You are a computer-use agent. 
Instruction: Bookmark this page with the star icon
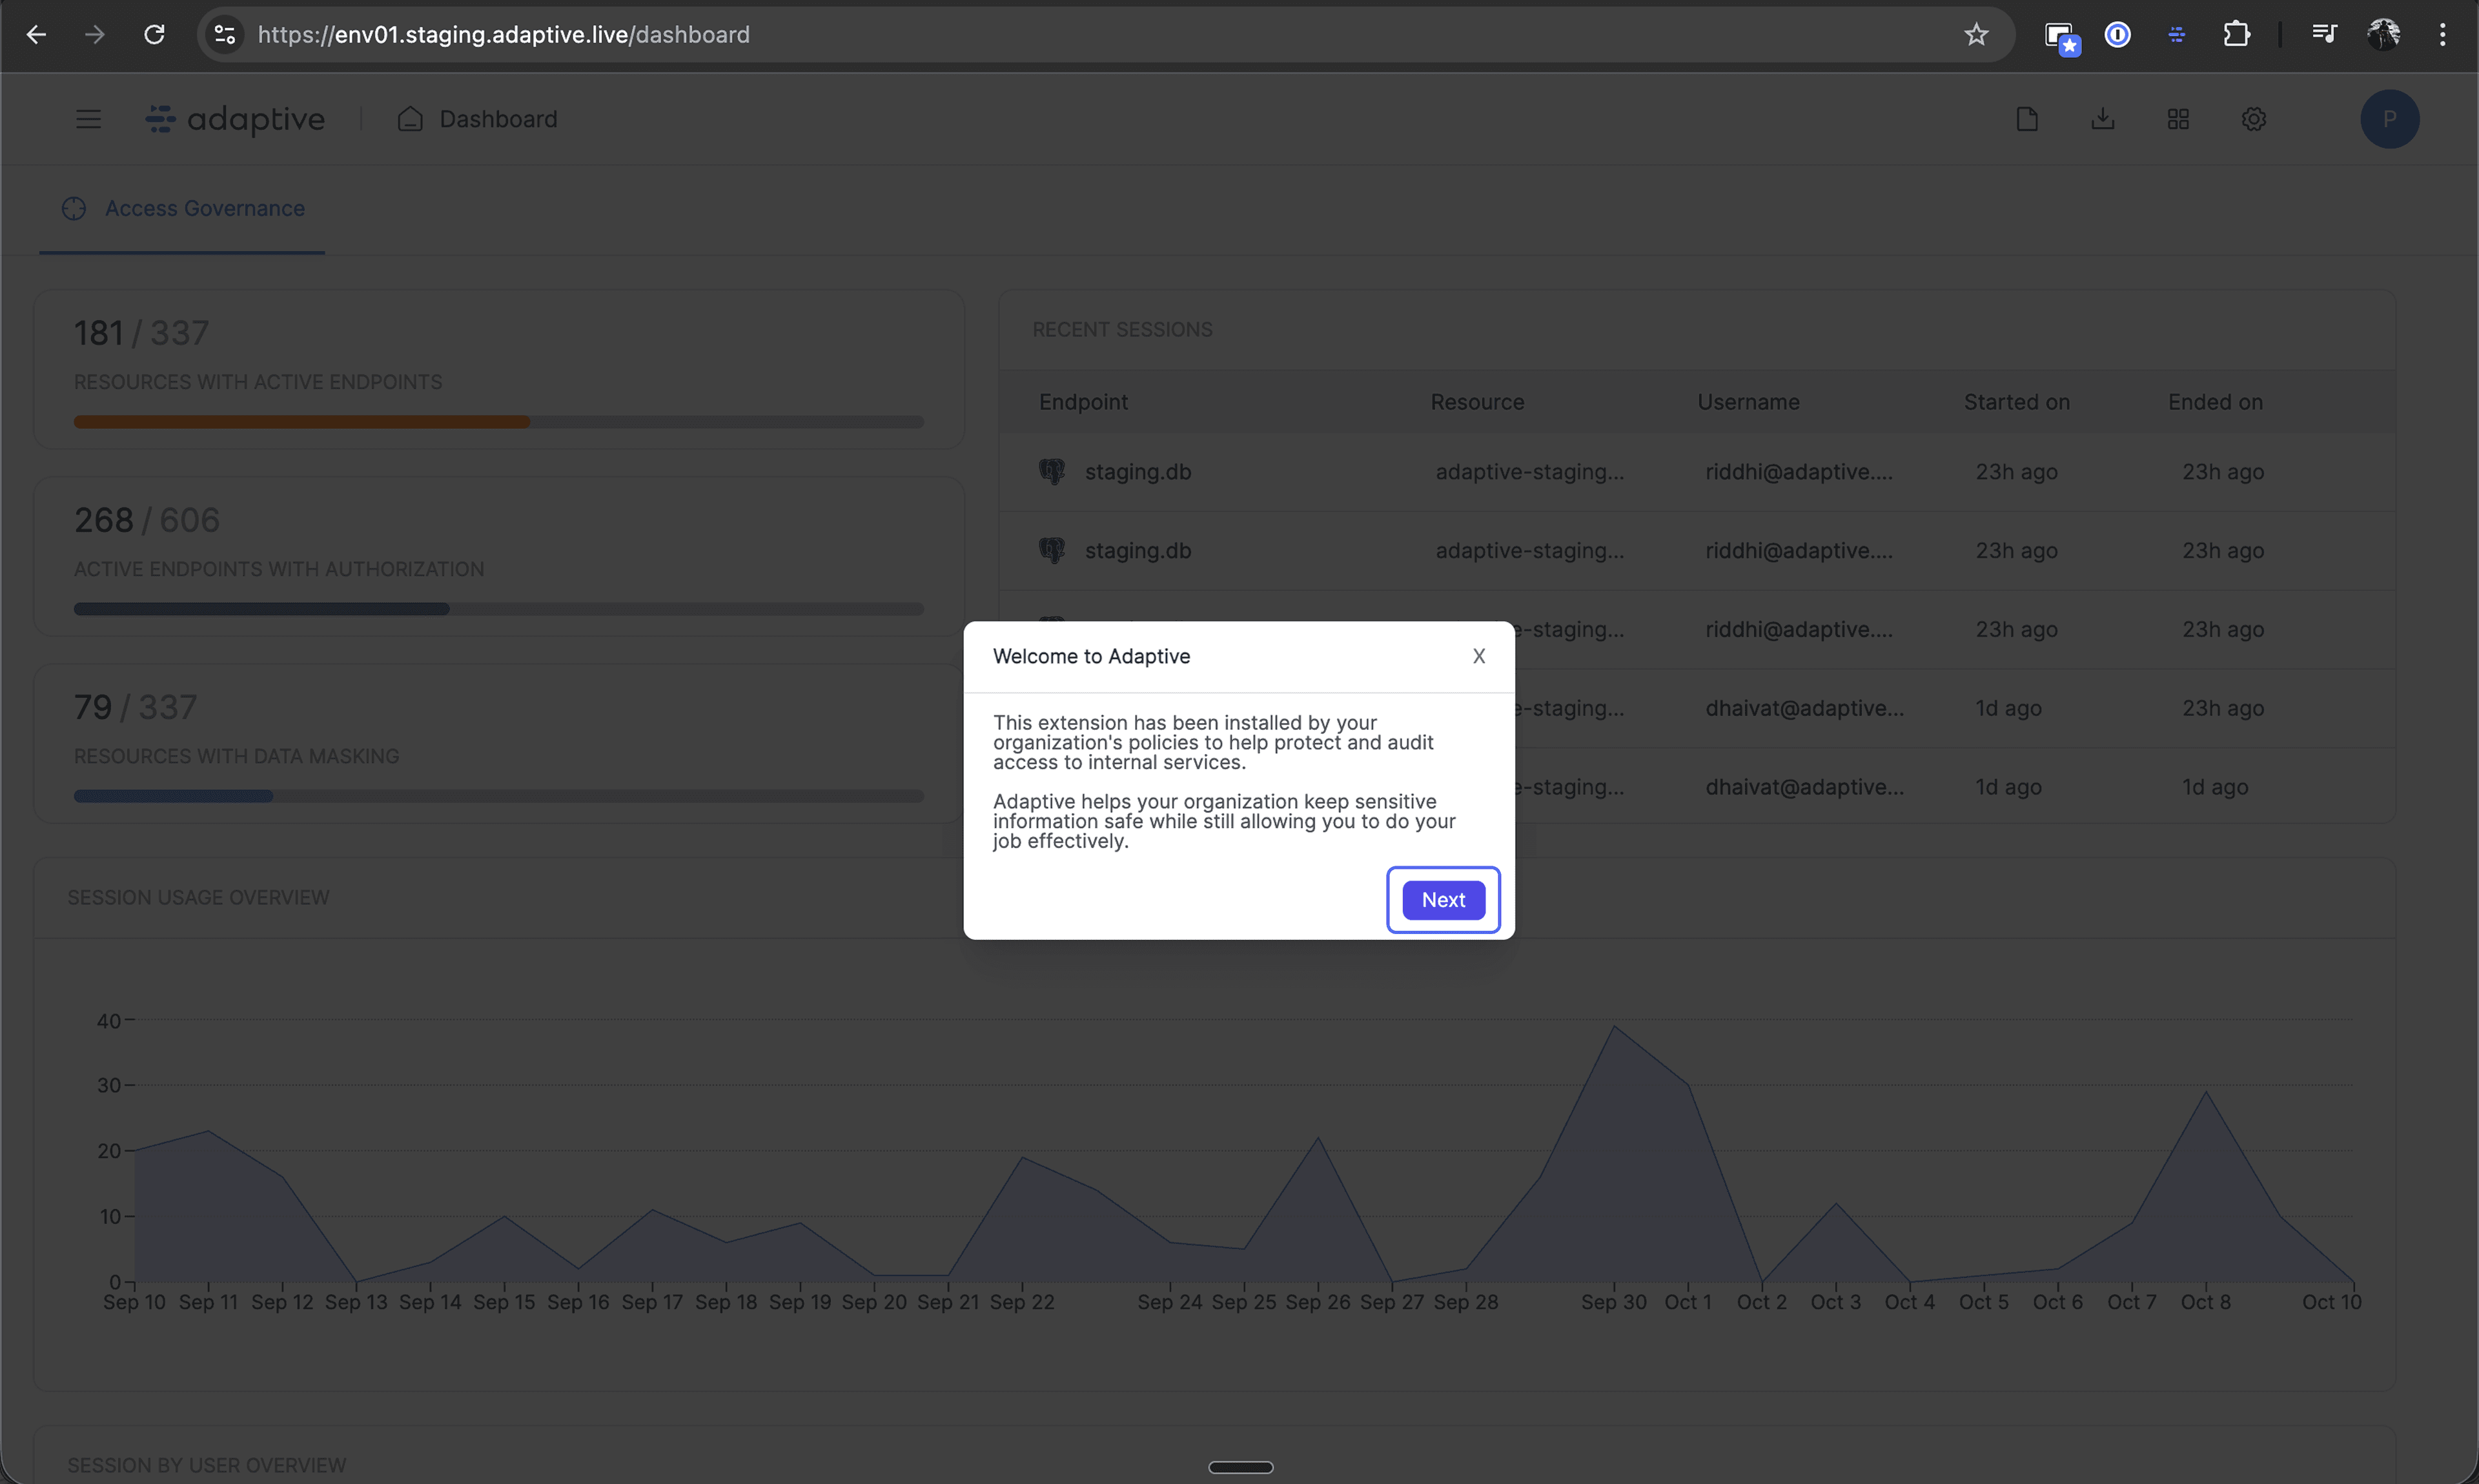(1975, 35)
